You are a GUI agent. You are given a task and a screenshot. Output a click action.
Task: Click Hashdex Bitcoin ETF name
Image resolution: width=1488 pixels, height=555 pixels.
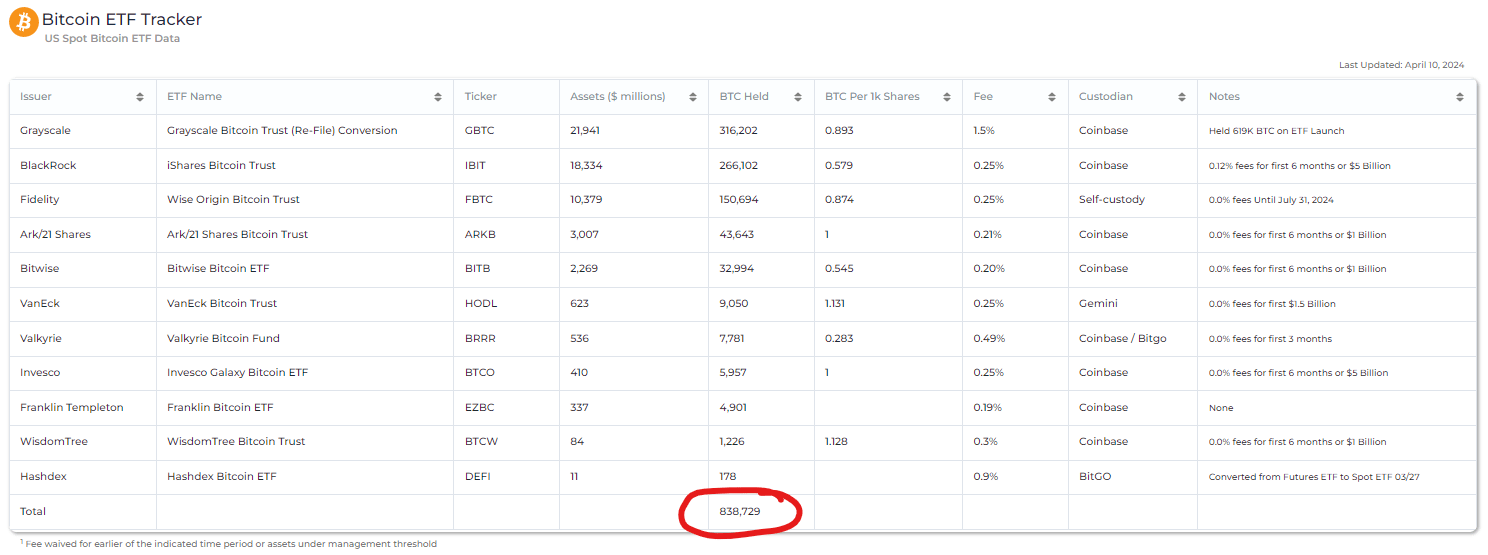[x=221, y=476]
